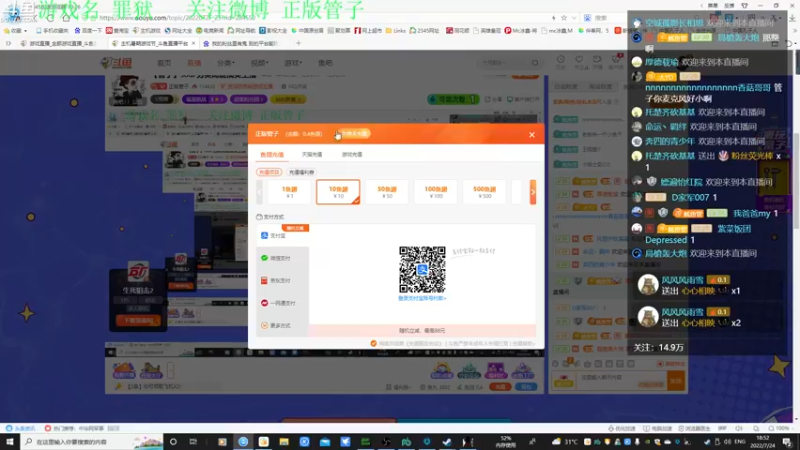Click the streamer avatar on stream page
The image size is (800, 450).
point(128,91)
